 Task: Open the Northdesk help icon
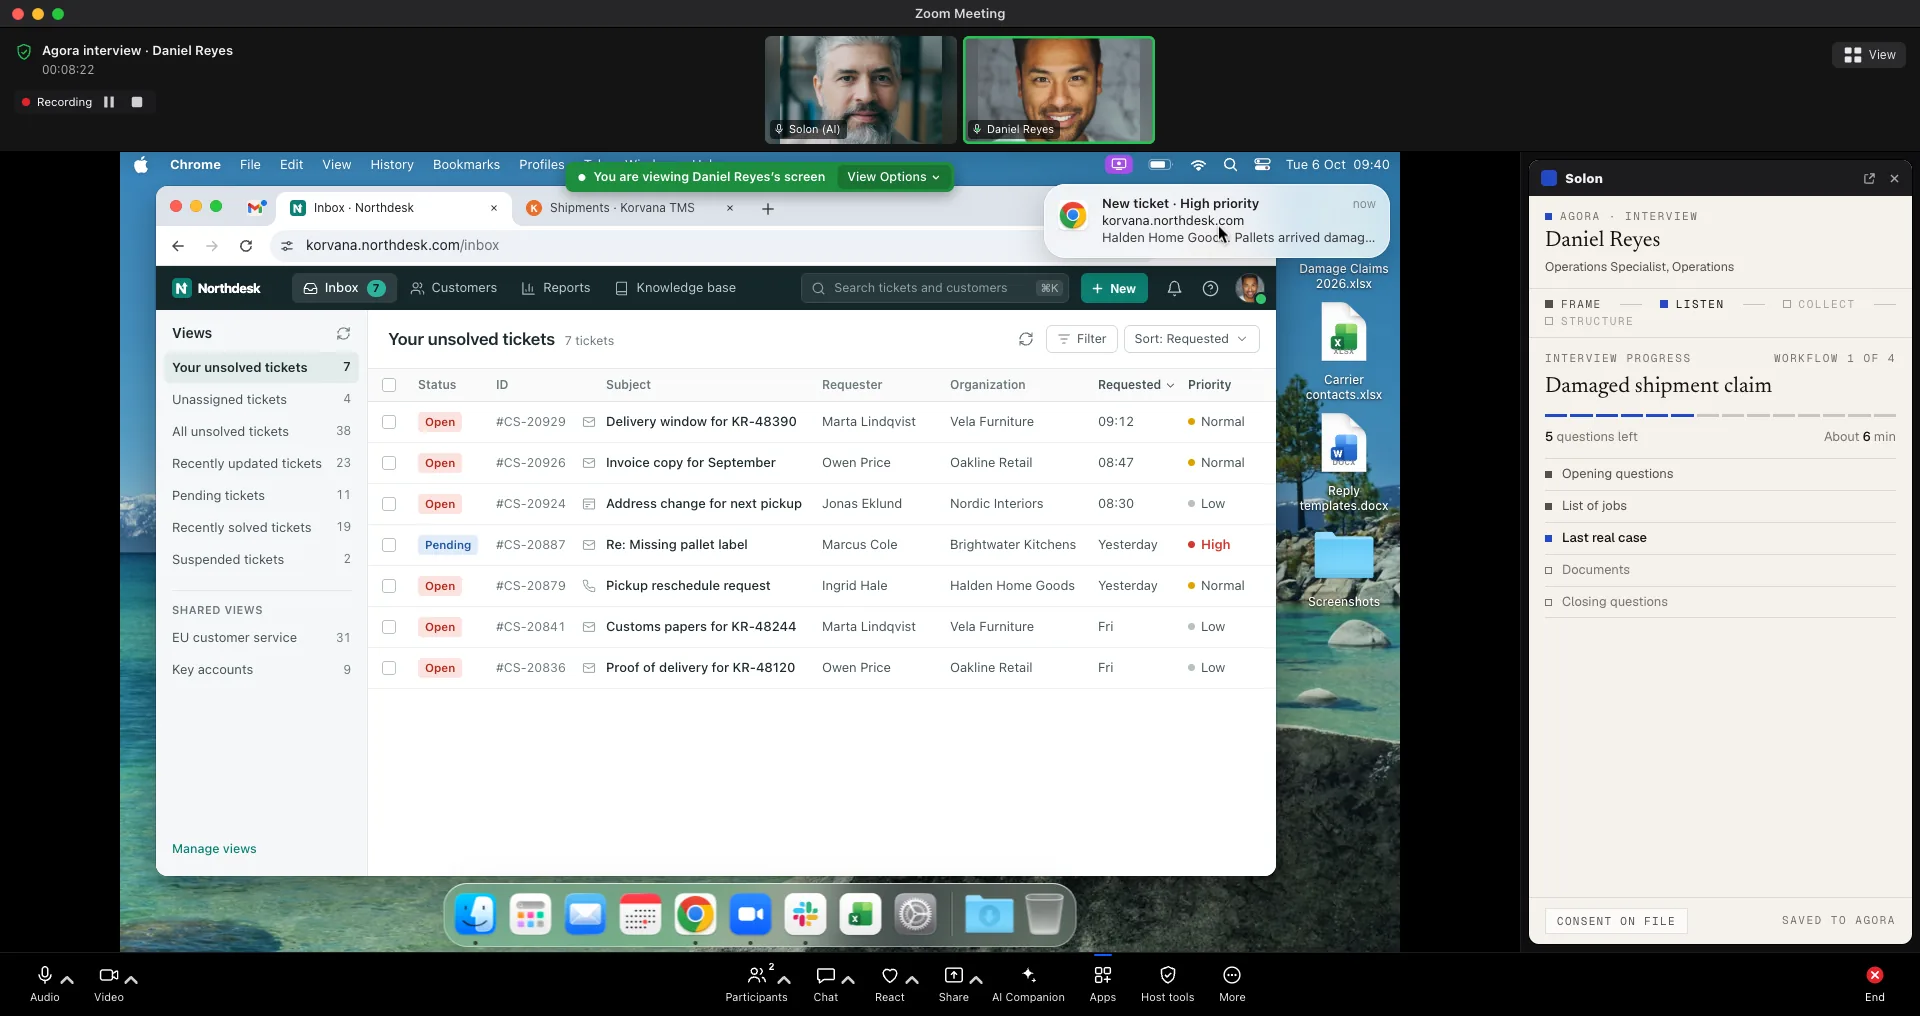(x=1210, y=288)
